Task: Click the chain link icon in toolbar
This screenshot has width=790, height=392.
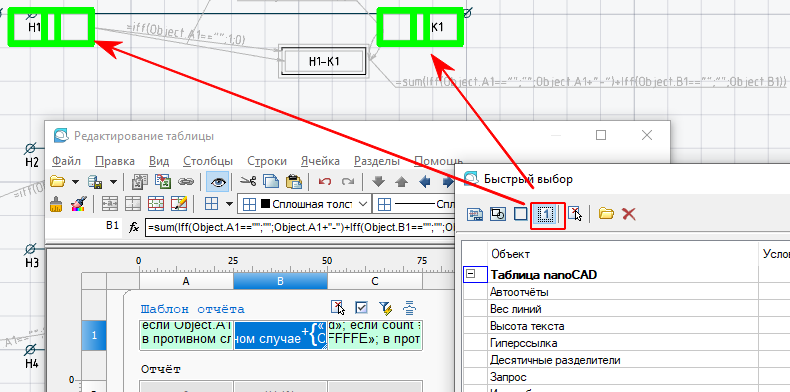Action: coord(186,181)
